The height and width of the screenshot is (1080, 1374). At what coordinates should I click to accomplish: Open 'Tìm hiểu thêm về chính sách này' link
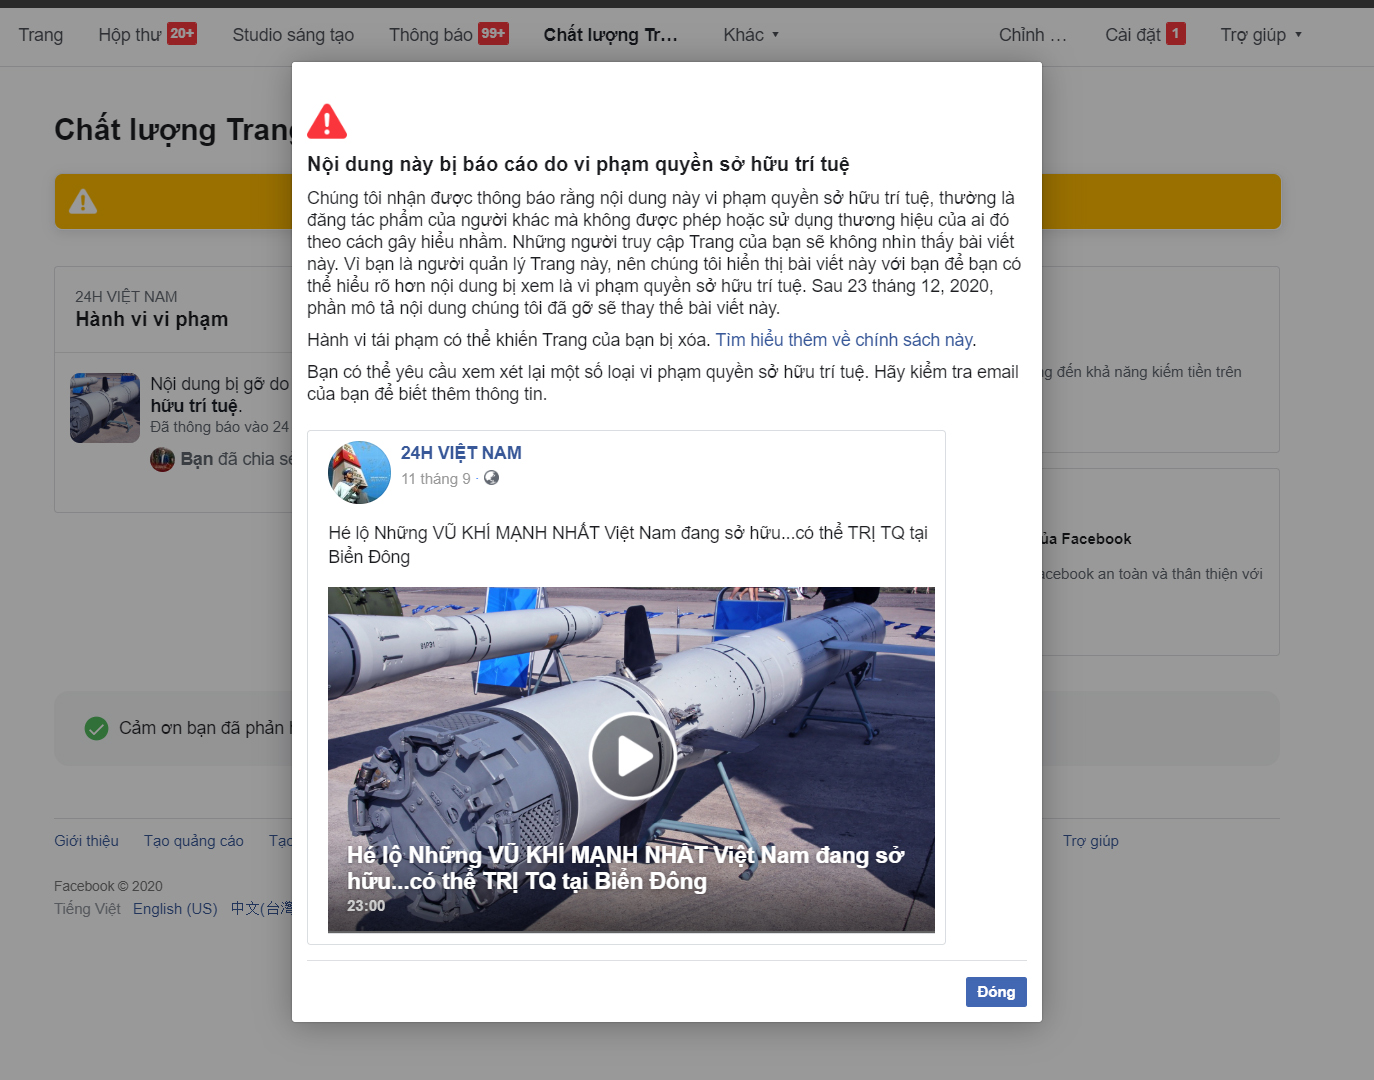point(844,340)
